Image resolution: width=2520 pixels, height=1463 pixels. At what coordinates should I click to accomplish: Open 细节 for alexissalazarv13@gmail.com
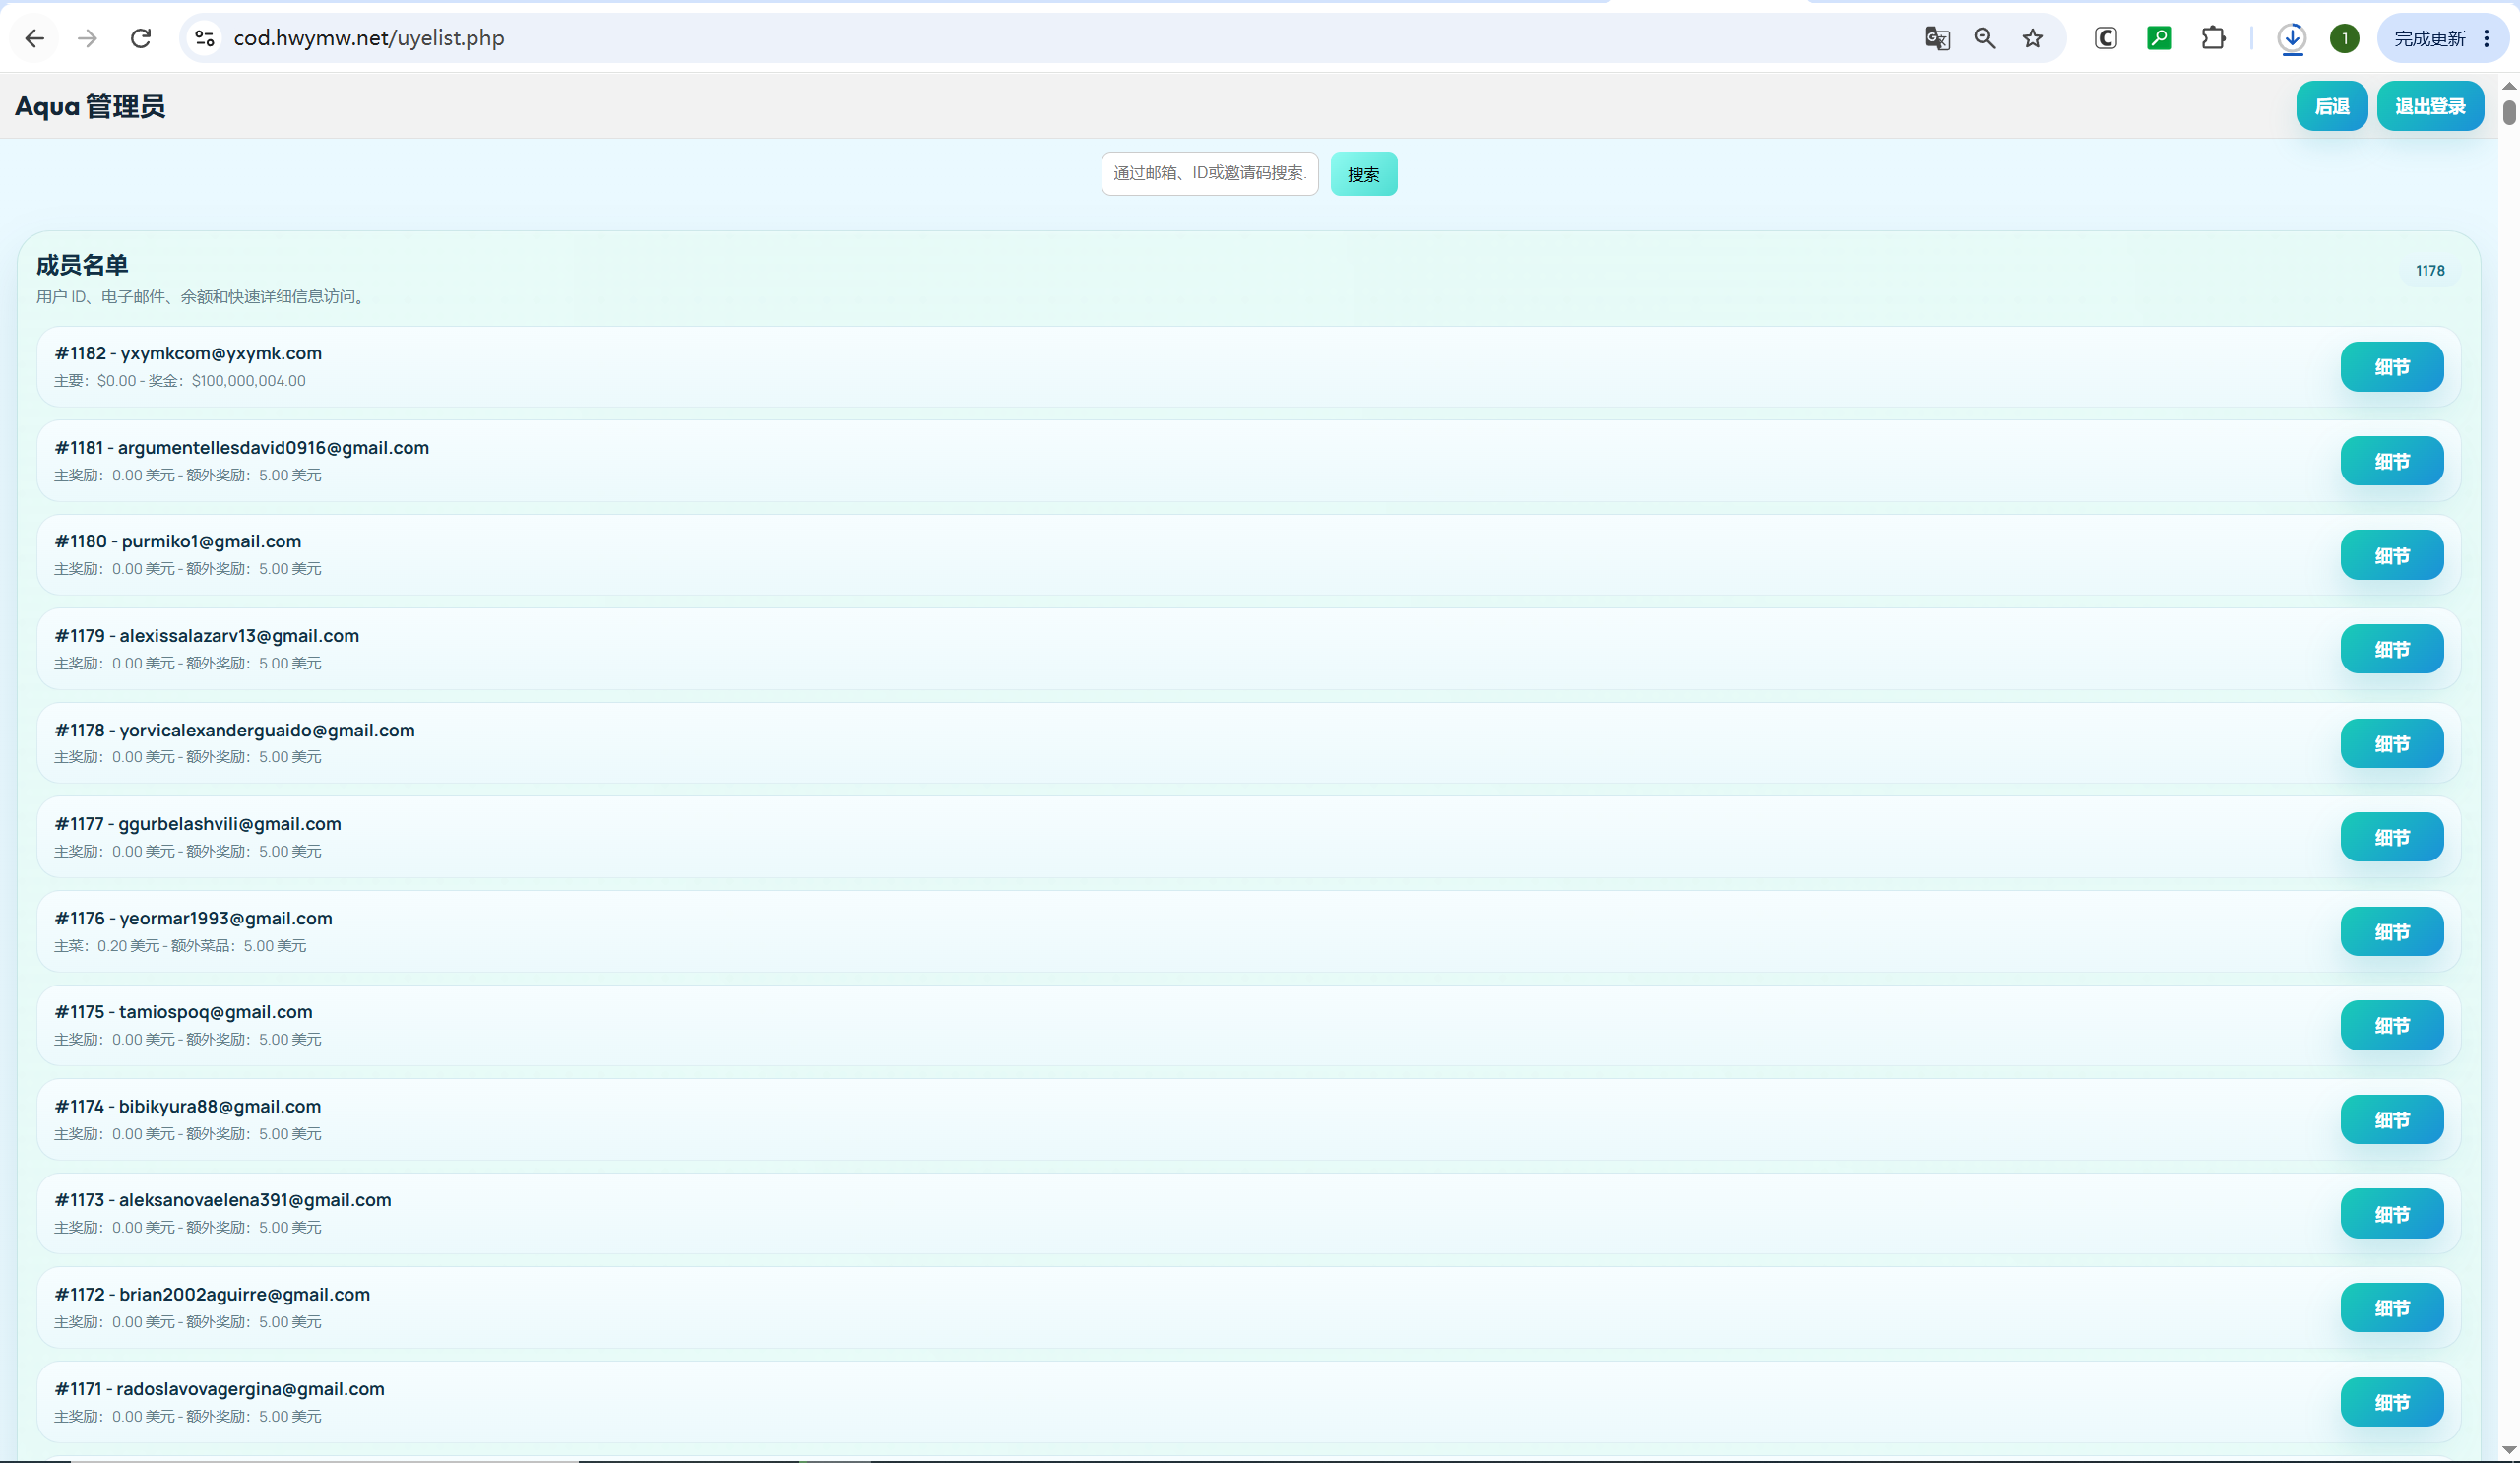pyautogui.click(x=2392, y=649)
